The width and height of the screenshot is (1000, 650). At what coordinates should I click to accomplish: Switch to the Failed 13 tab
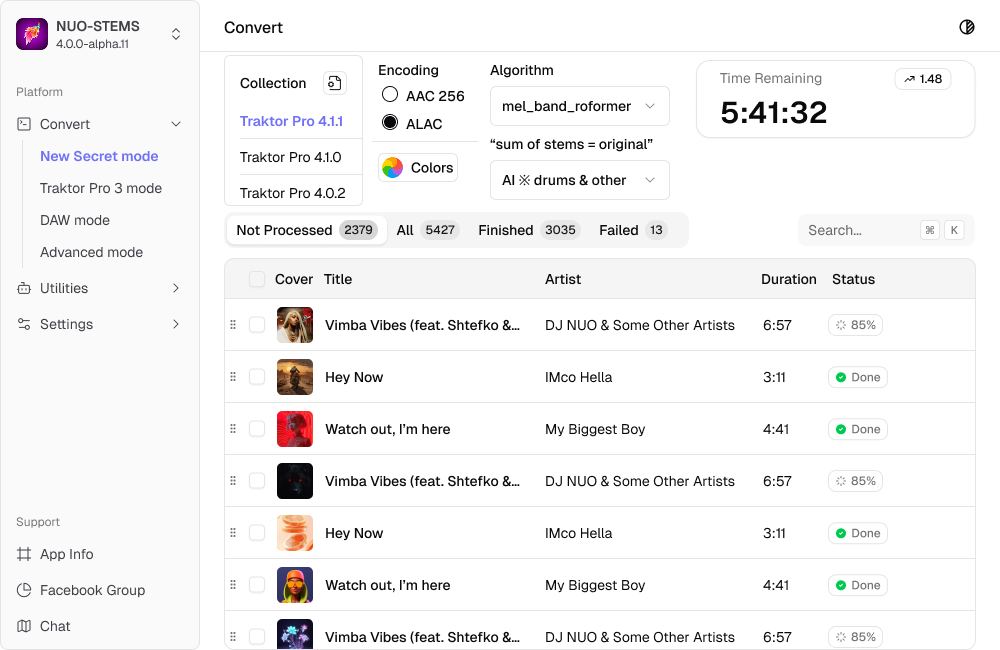633,230
